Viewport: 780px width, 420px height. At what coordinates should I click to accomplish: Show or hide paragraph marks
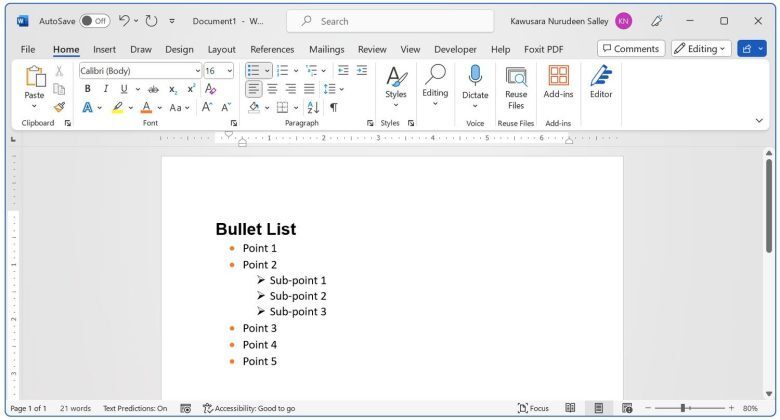coord(334,107)
